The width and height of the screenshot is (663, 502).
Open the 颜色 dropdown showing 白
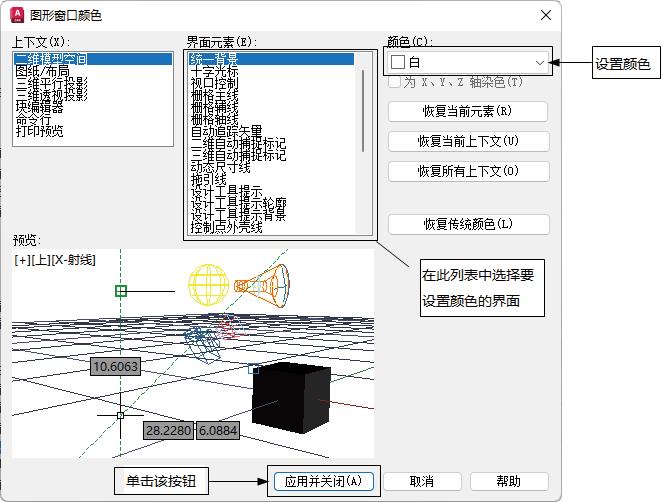[540, 63]
